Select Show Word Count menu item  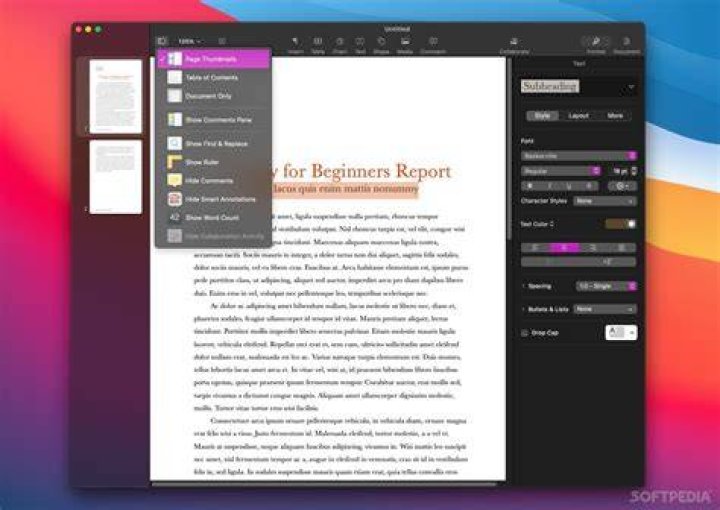pyautogui.click(x=214, y=218)
